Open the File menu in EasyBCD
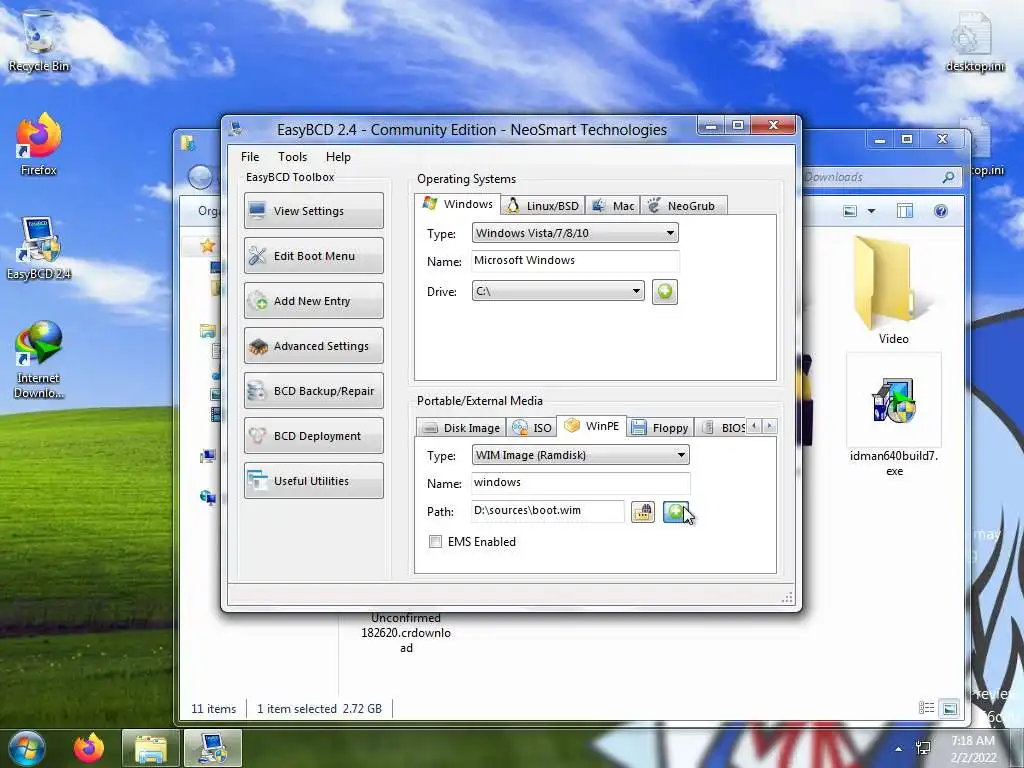 pos(249,157)
